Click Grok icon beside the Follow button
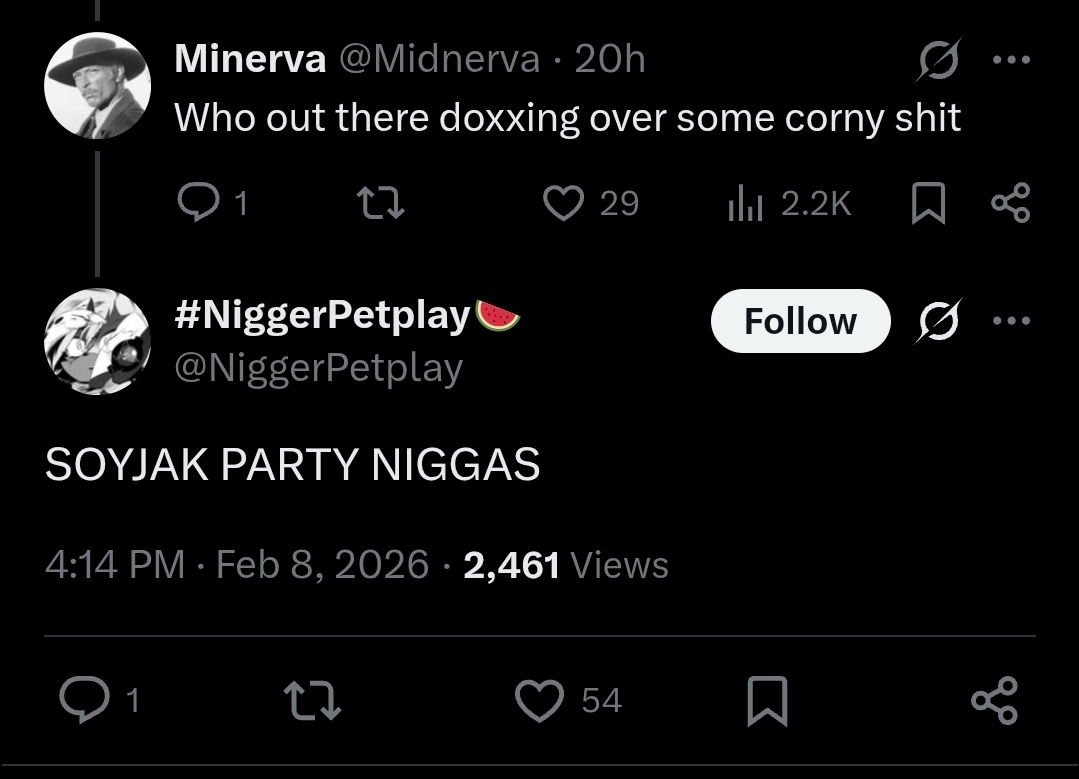 point(940,321)
